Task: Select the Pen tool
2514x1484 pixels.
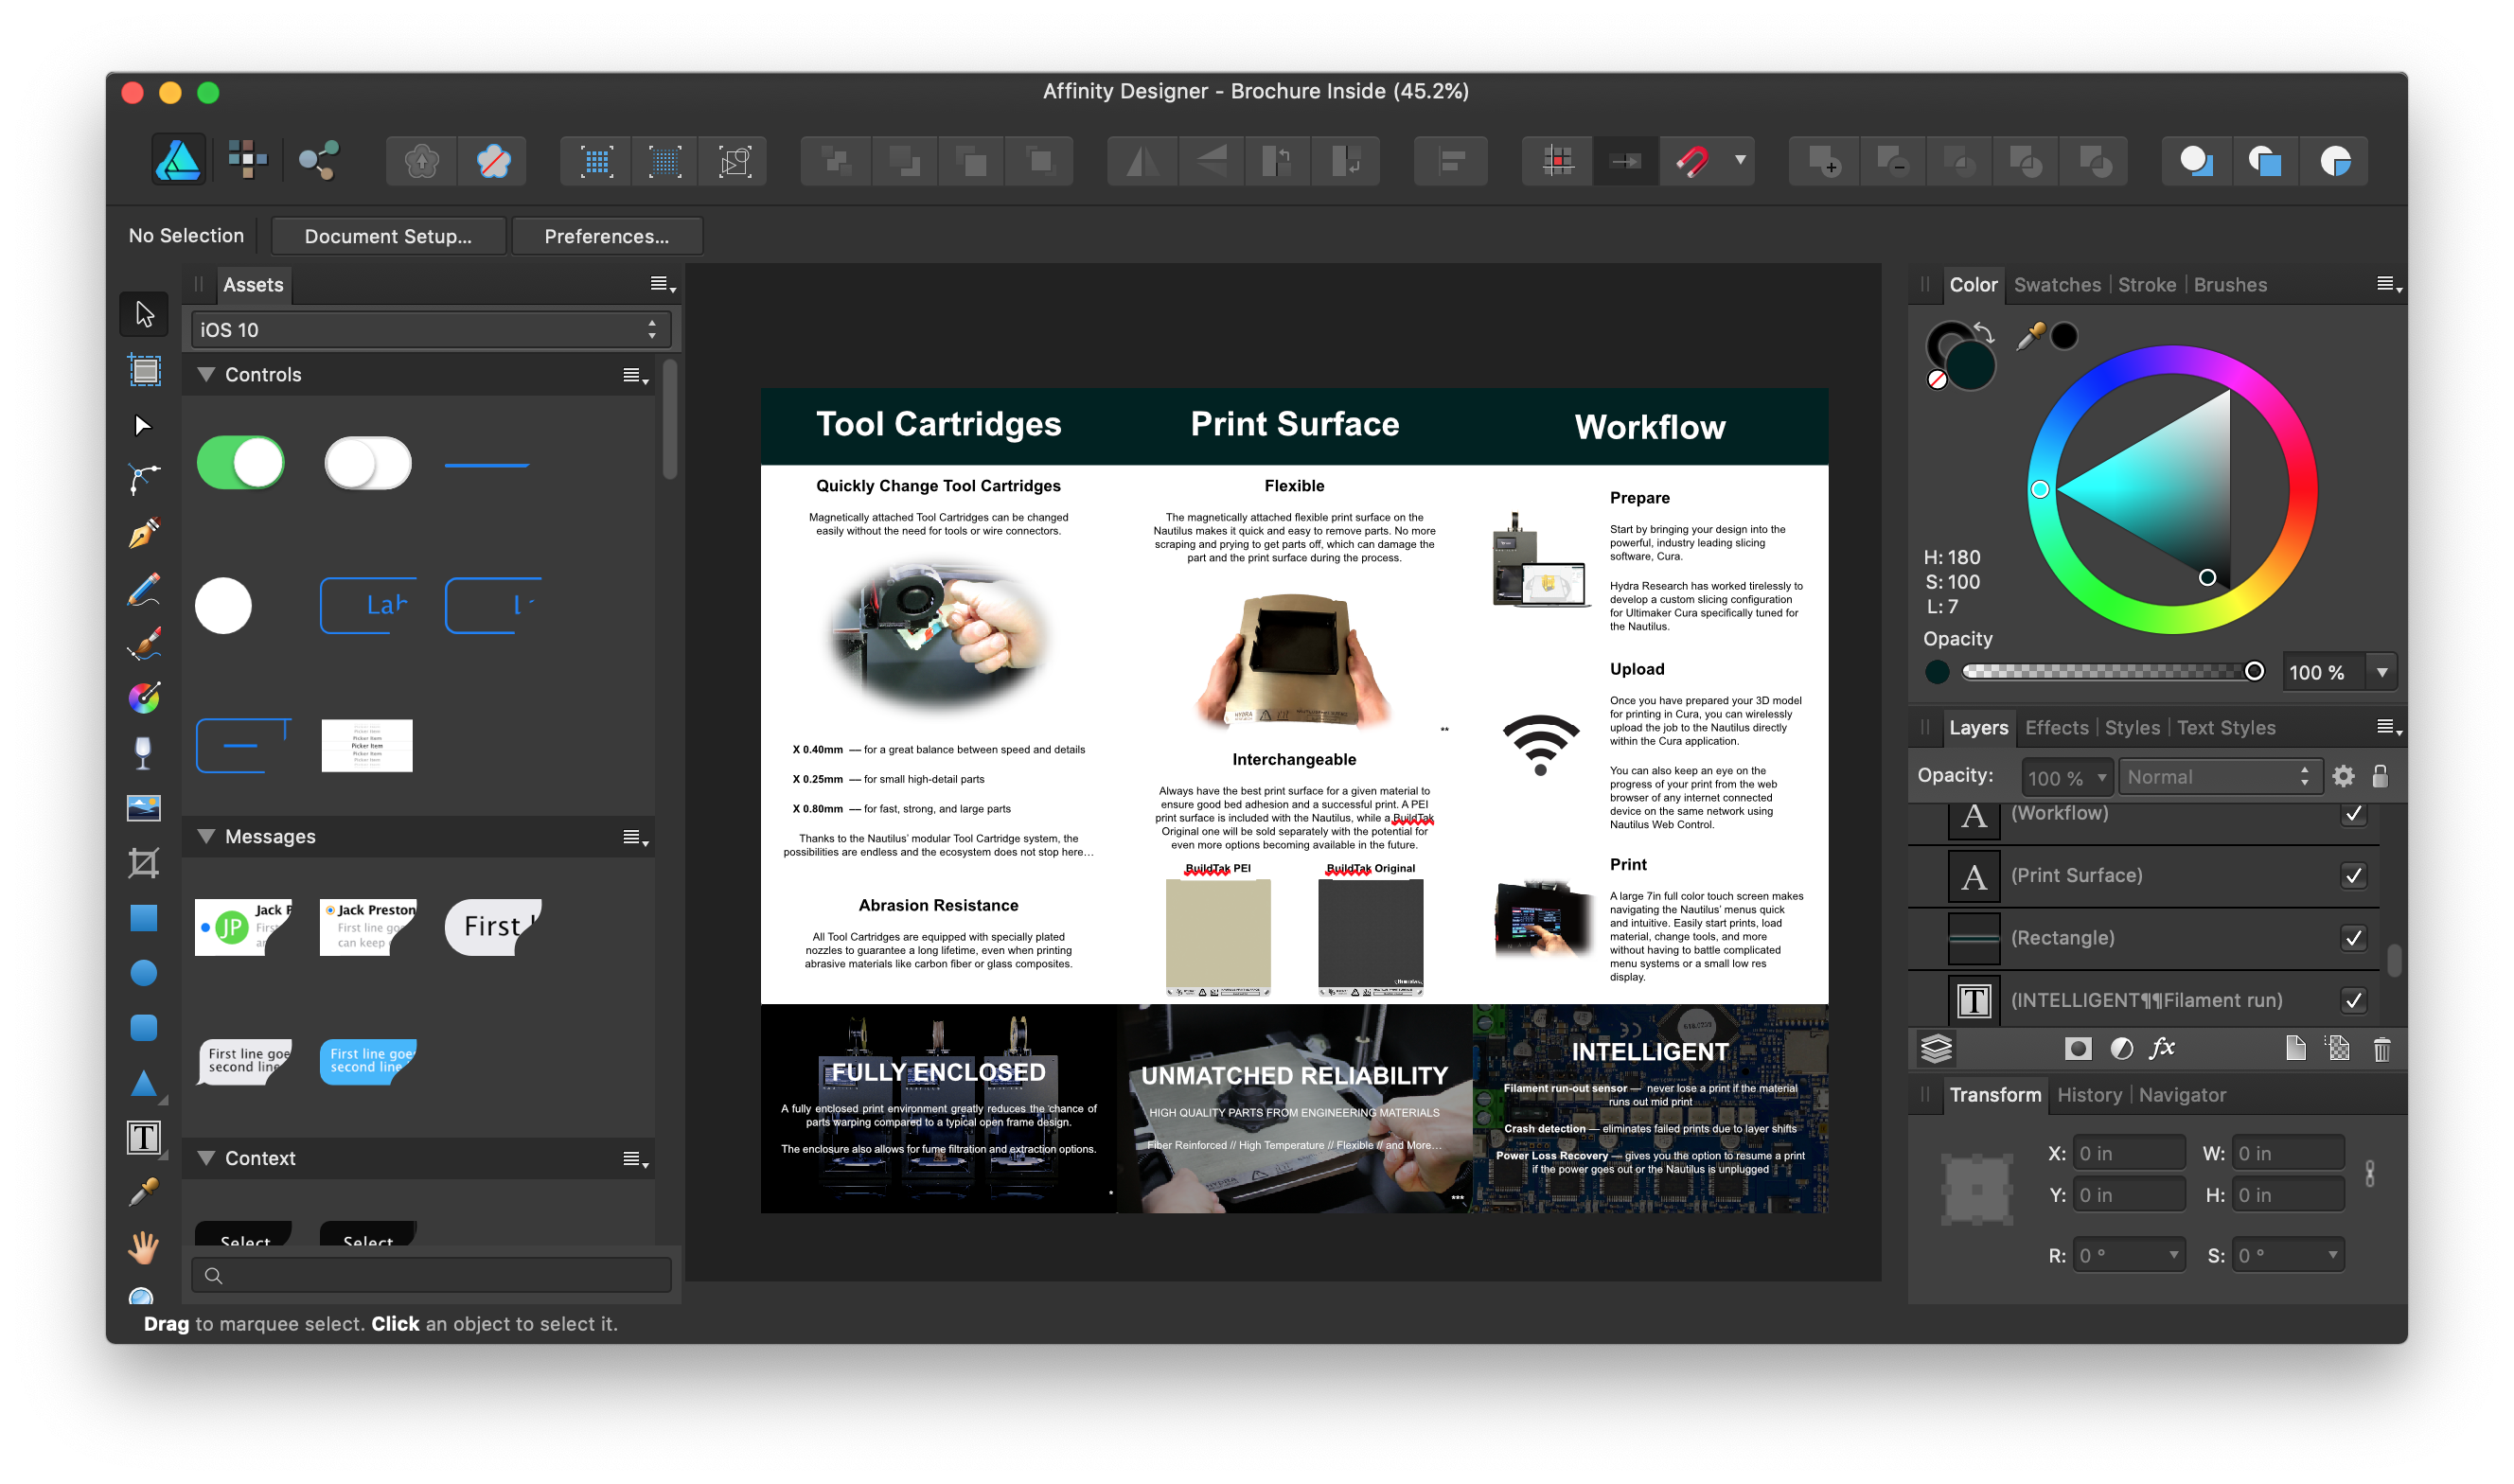Action: pos(143,533)
